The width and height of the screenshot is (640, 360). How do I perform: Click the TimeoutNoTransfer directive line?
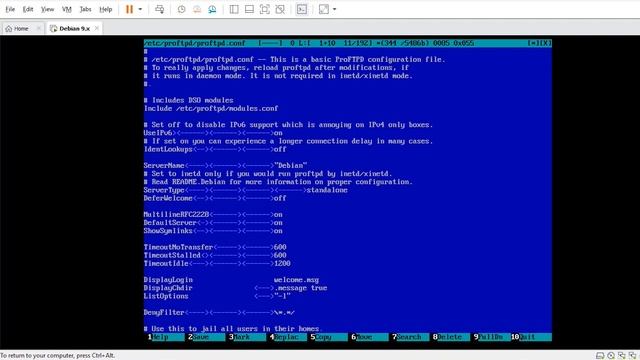coord(215,247)
